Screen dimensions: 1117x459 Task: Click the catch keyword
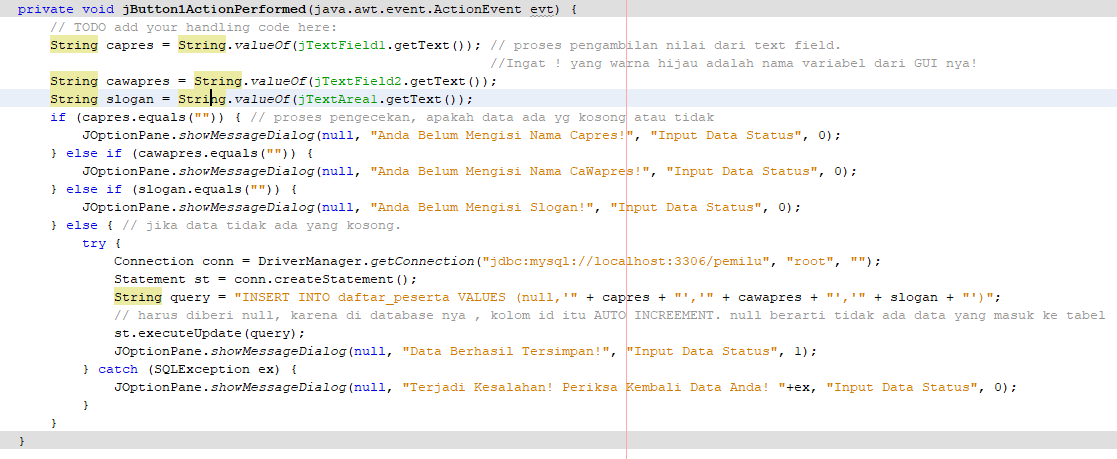[x=118, y=369]
